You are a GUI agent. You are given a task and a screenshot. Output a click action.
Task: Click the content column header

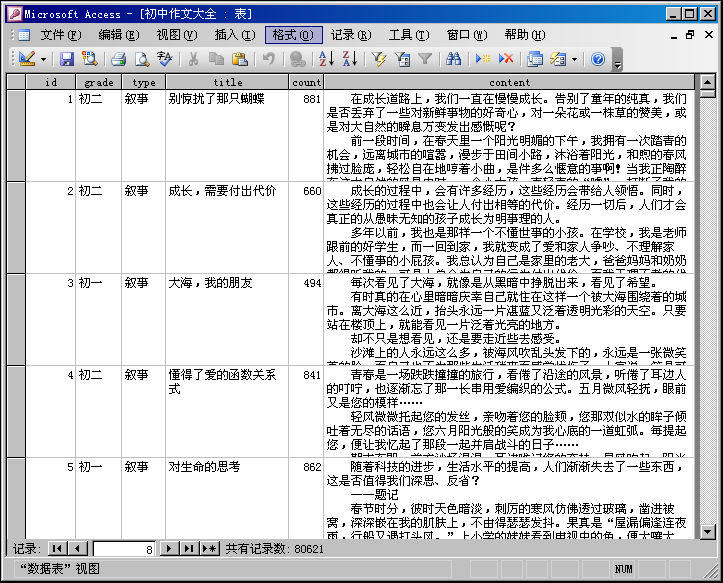509,82
